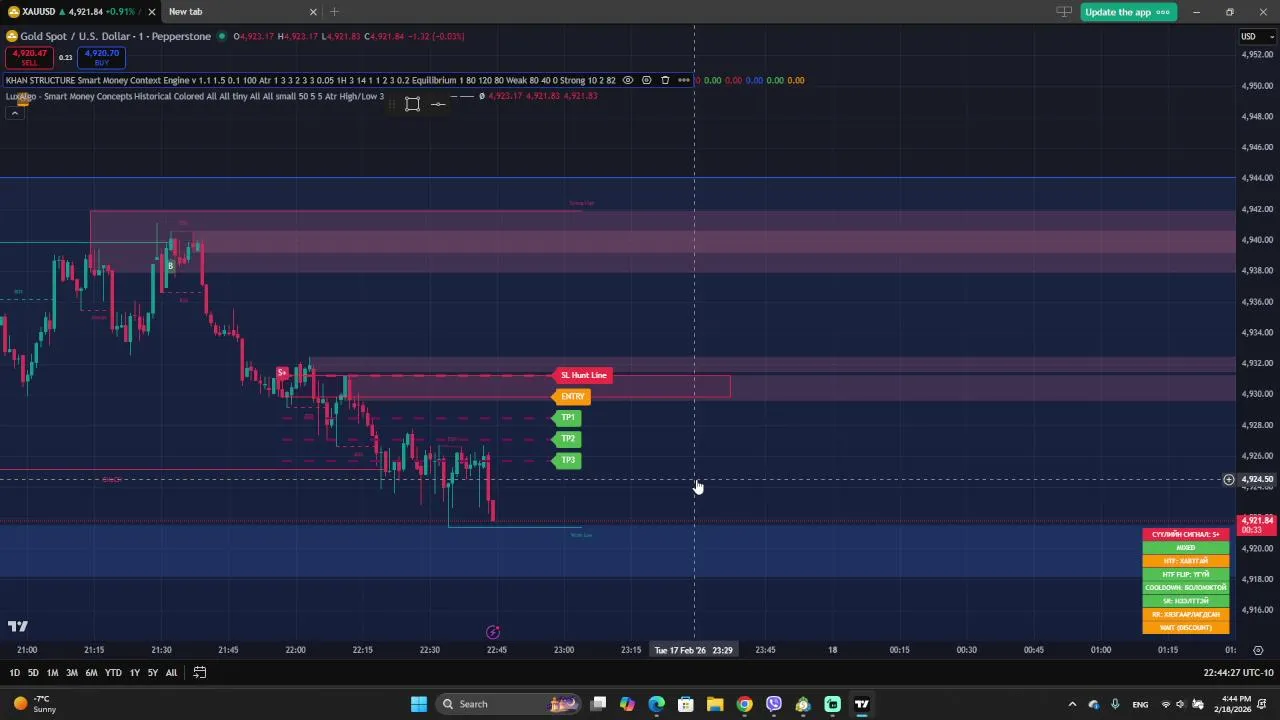
Task: Click the purple lightning event marker
Action: click(492, 632)
